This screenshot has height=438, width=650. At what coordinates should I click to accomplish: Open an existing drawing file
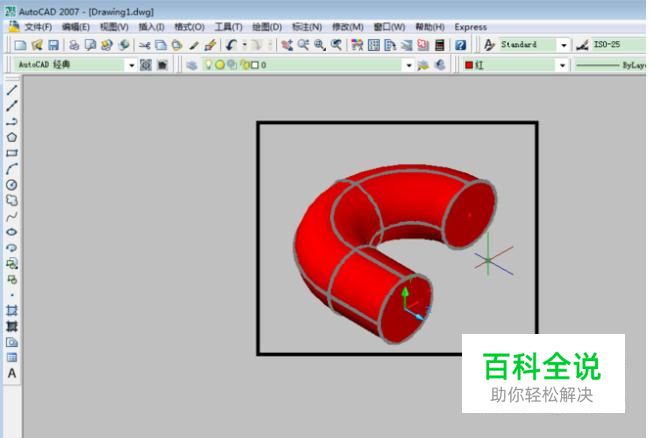click(x=37, y=45)
